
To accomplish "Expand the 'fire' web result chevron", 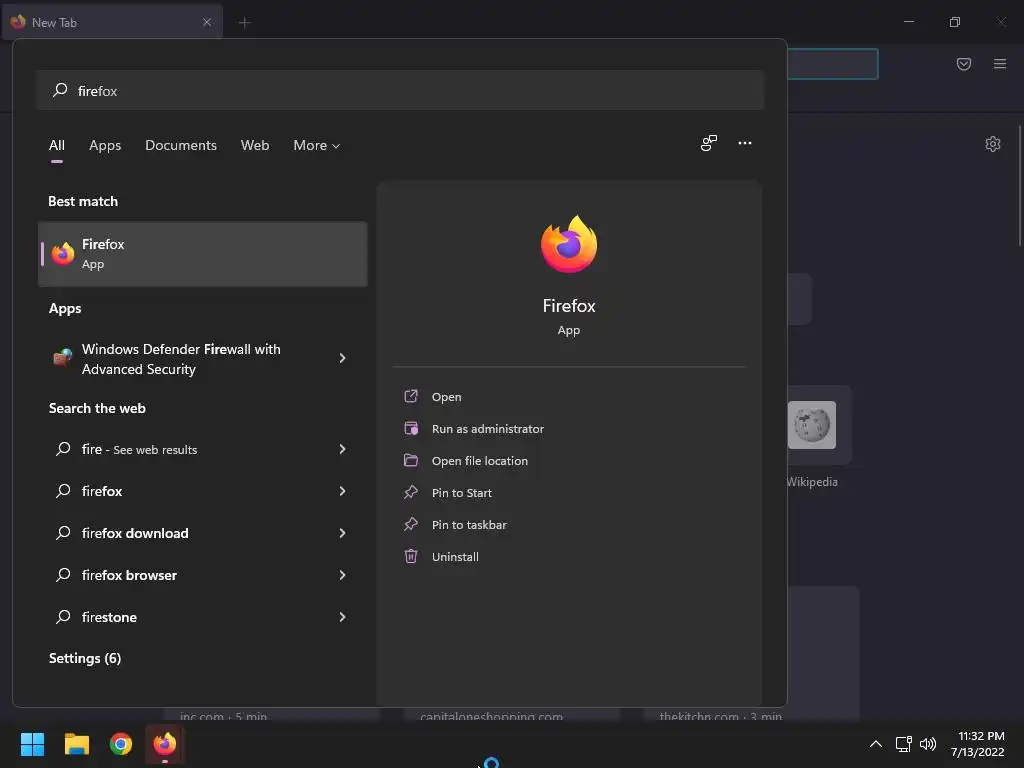I will point(342,449).
